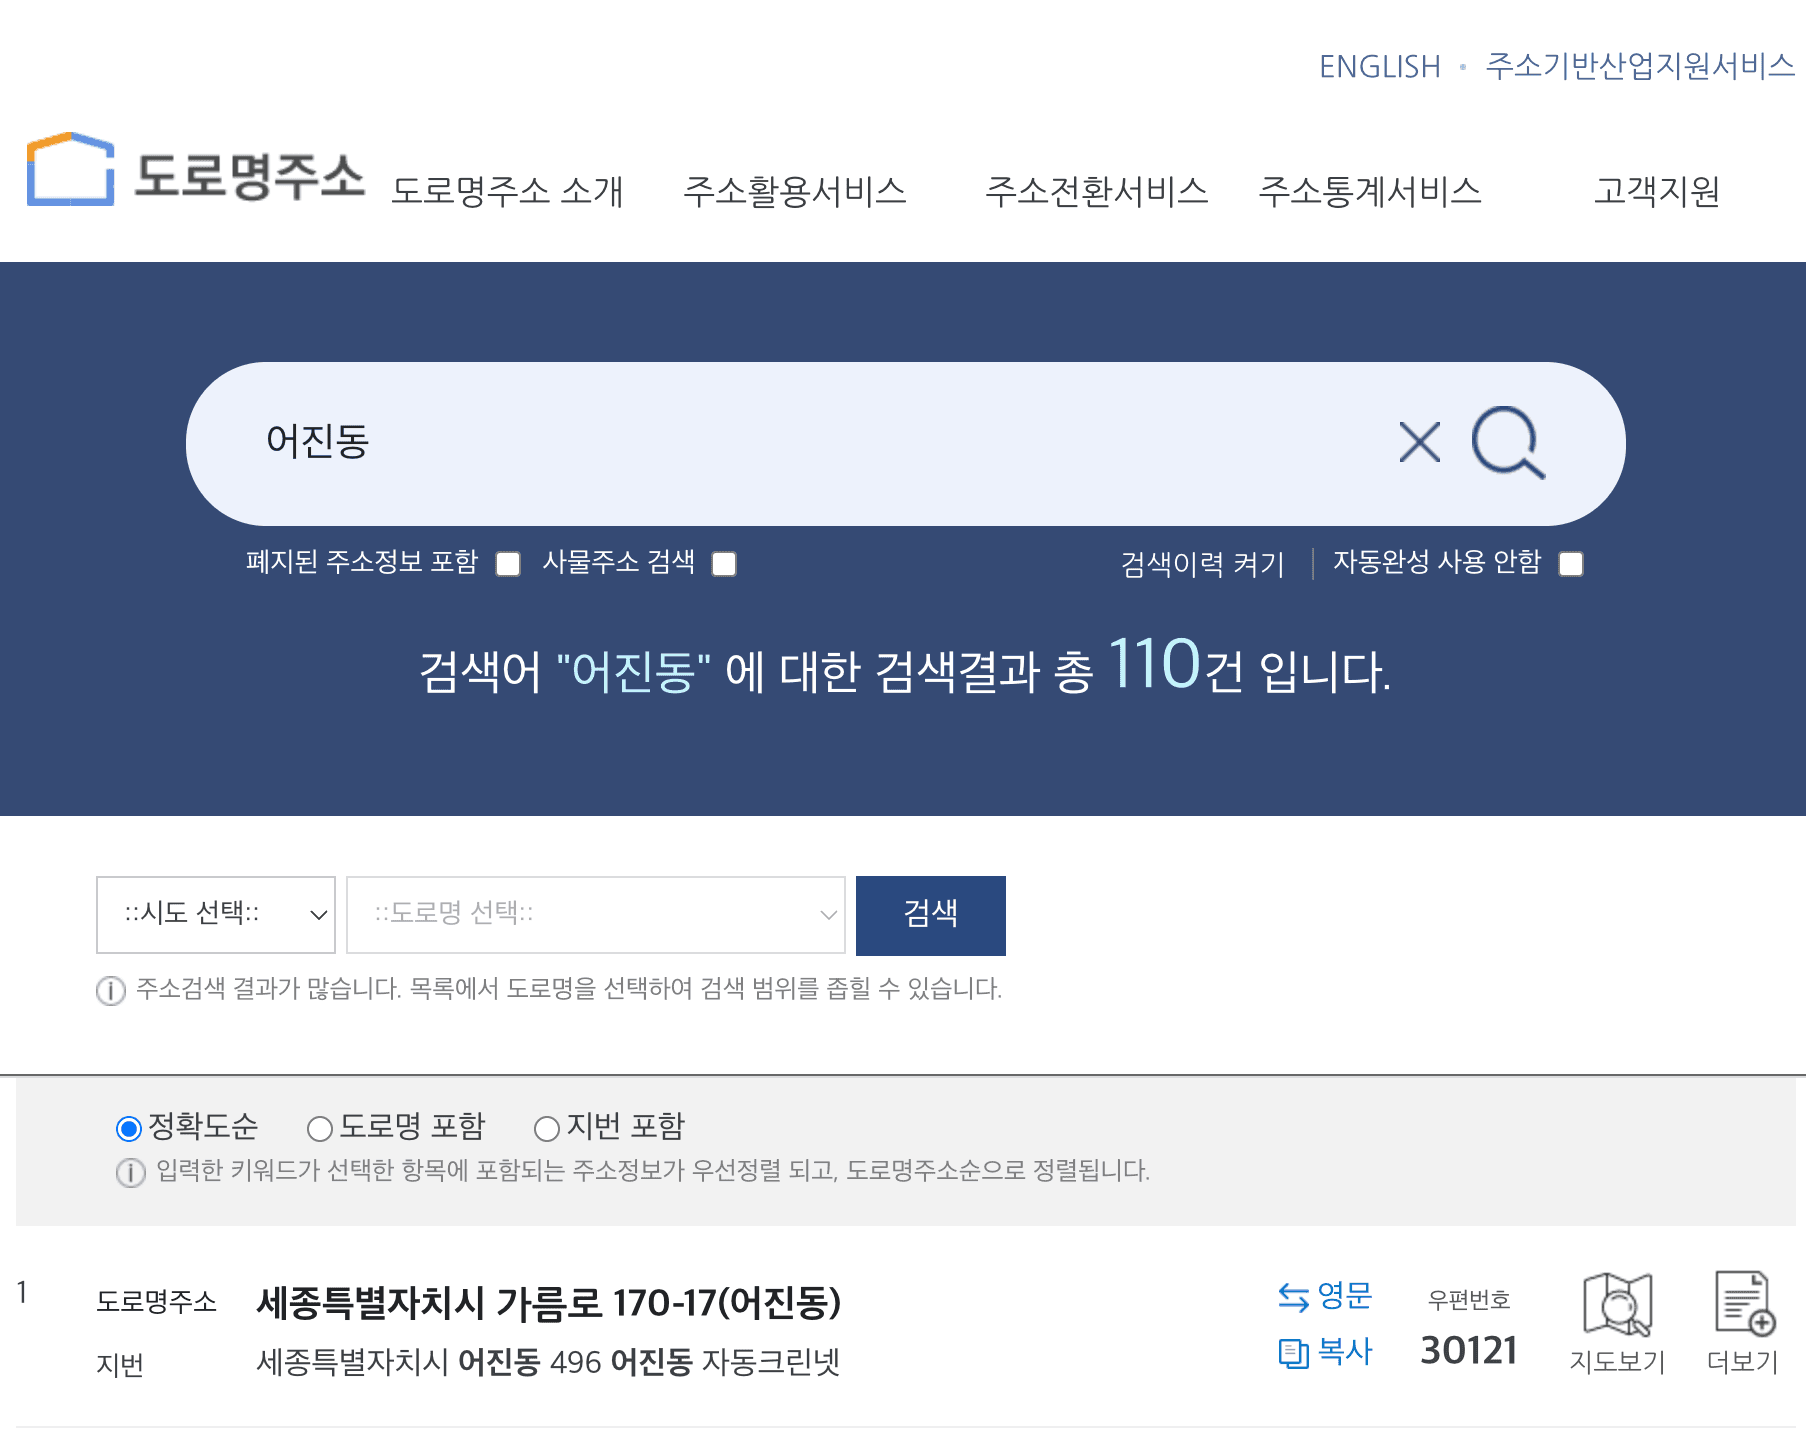Click the 검색이력 켜기 link

click(x=1202, y=564)
